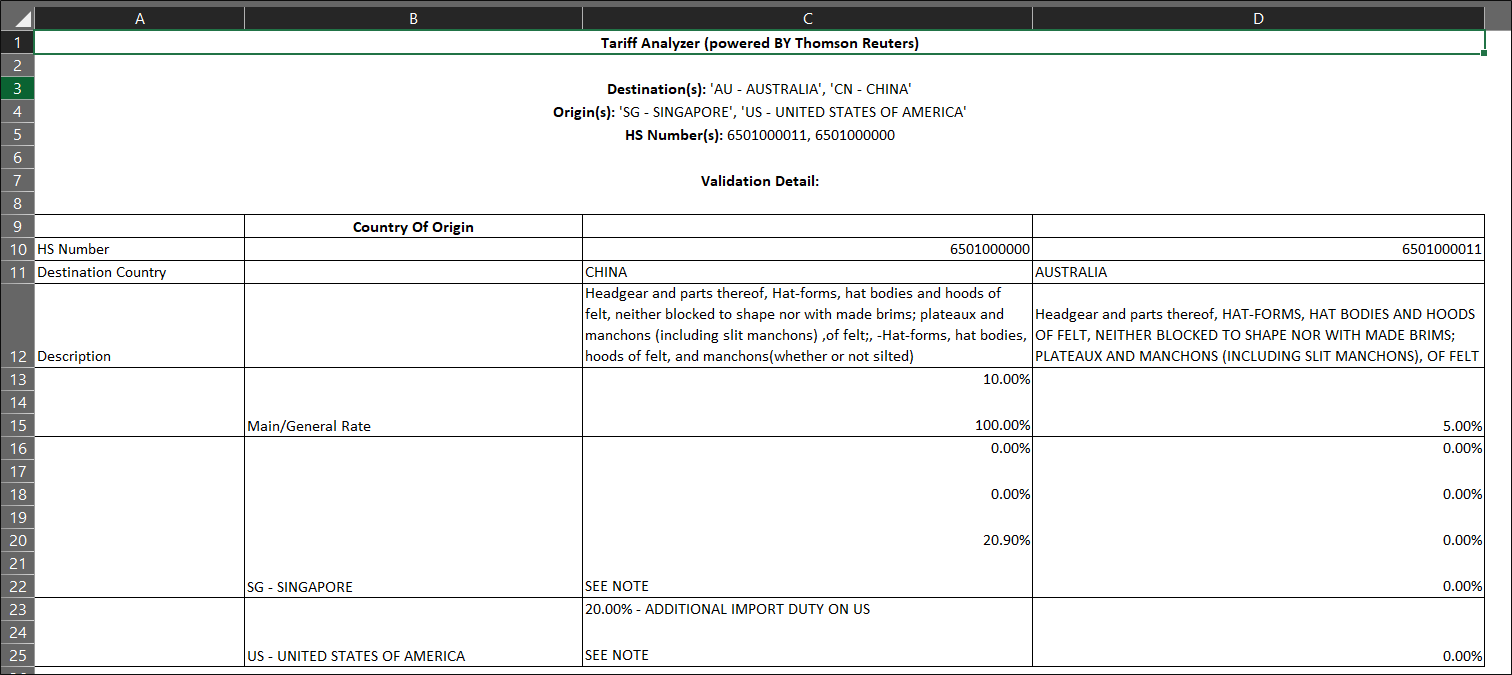Image resolution: width=1512 pixels, height=675 pixels.
Task: Select column D header
Action: (1258, 18)
